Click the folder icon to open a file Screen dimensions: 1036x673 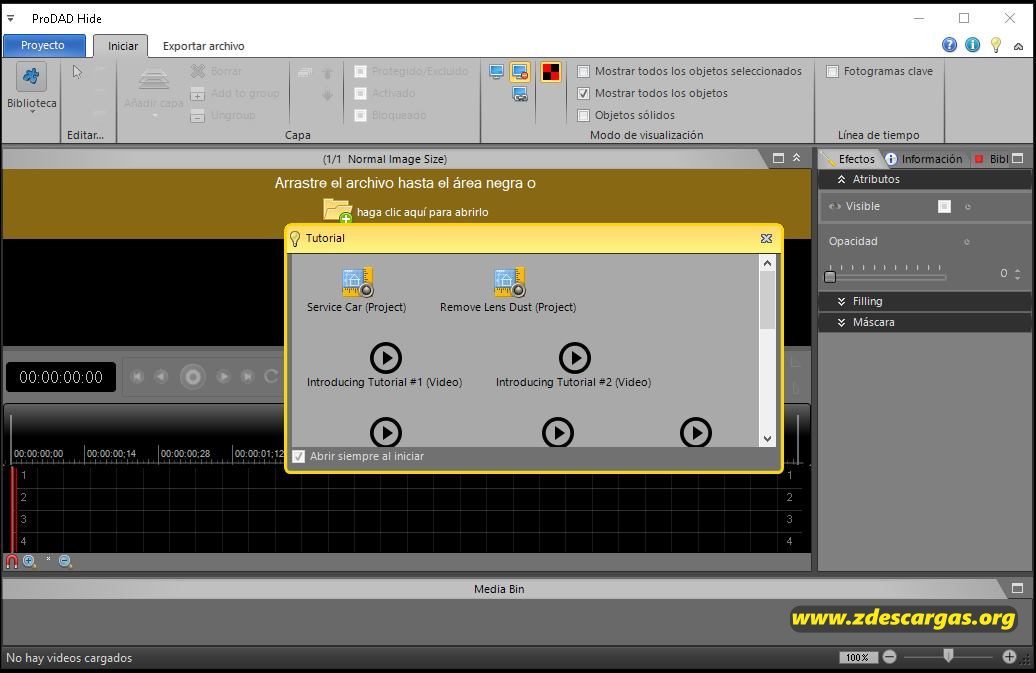tap(337, 210)
